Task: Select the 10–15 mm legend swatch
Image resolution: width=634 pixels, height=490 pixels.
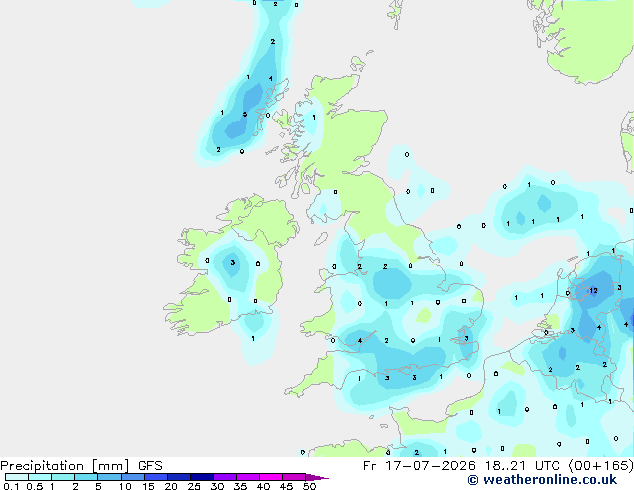Action: coord(133,477)
